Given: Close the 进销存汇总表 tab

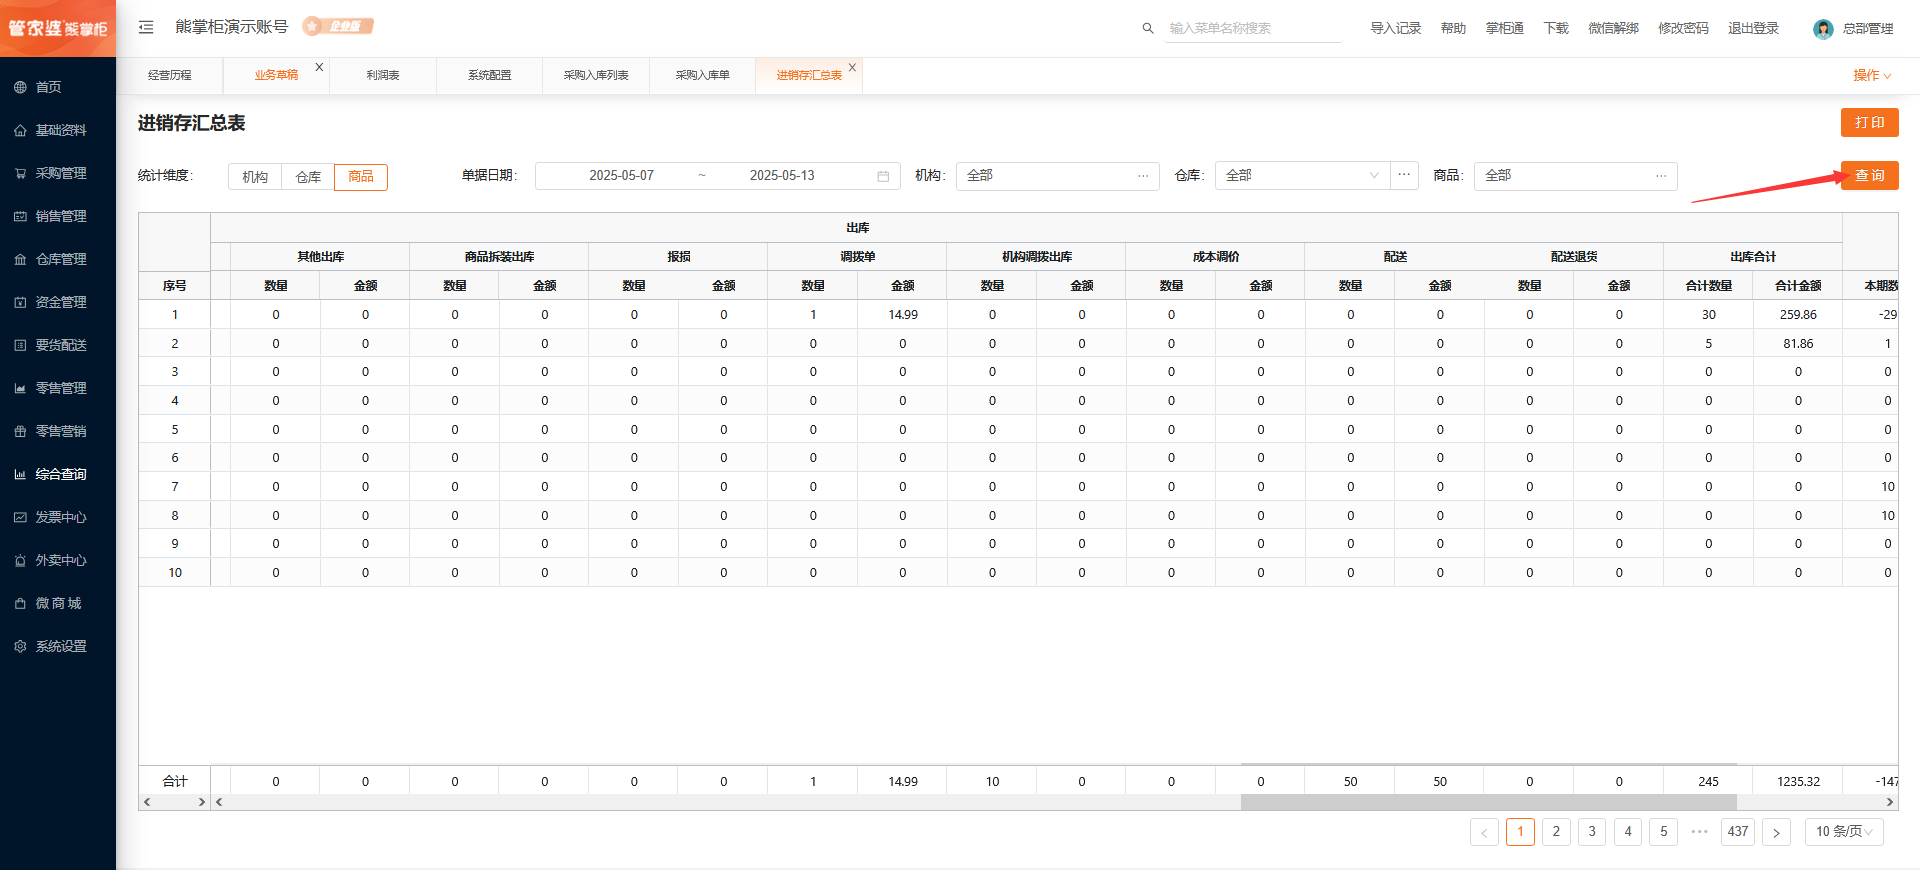Looking at the screenshot, I should 852,68.
